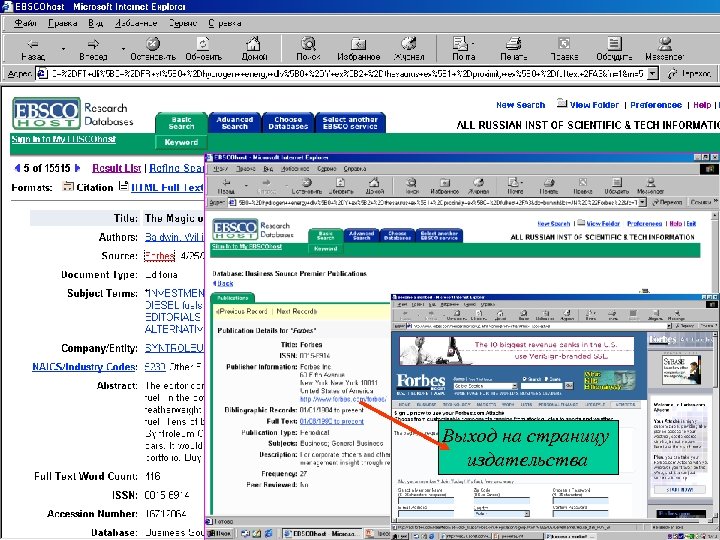
Task: Click Search icon in second EBSCOhost window
Action: pos(411,186)
